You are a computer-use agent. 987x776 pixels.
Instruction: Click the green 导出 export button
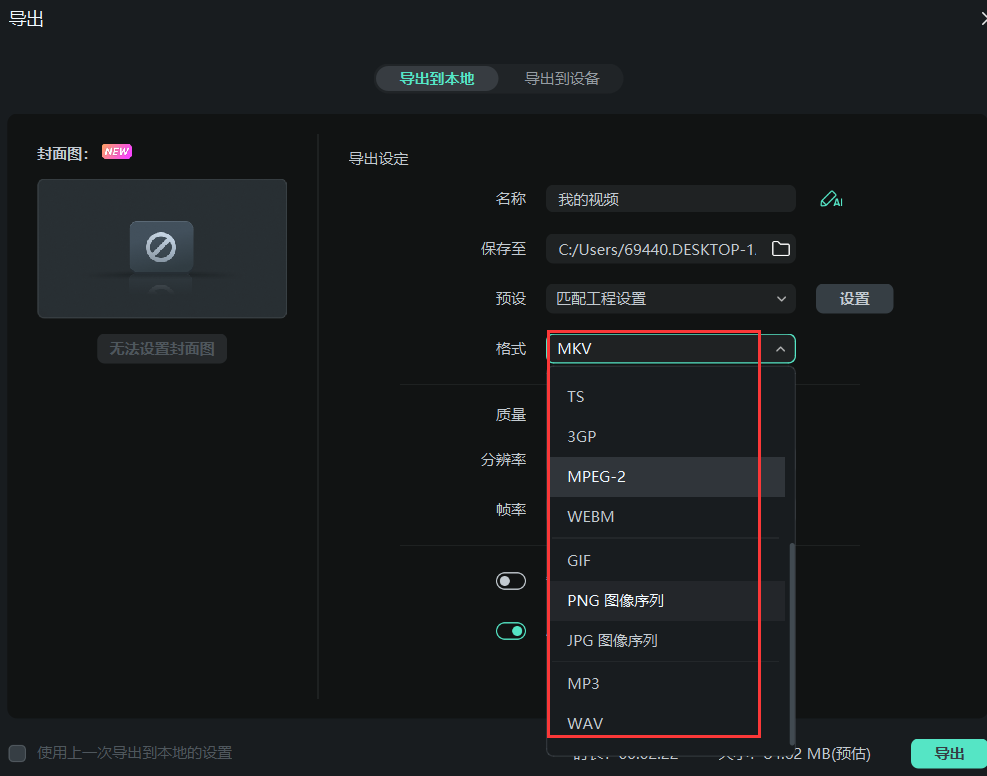point(948,753)
